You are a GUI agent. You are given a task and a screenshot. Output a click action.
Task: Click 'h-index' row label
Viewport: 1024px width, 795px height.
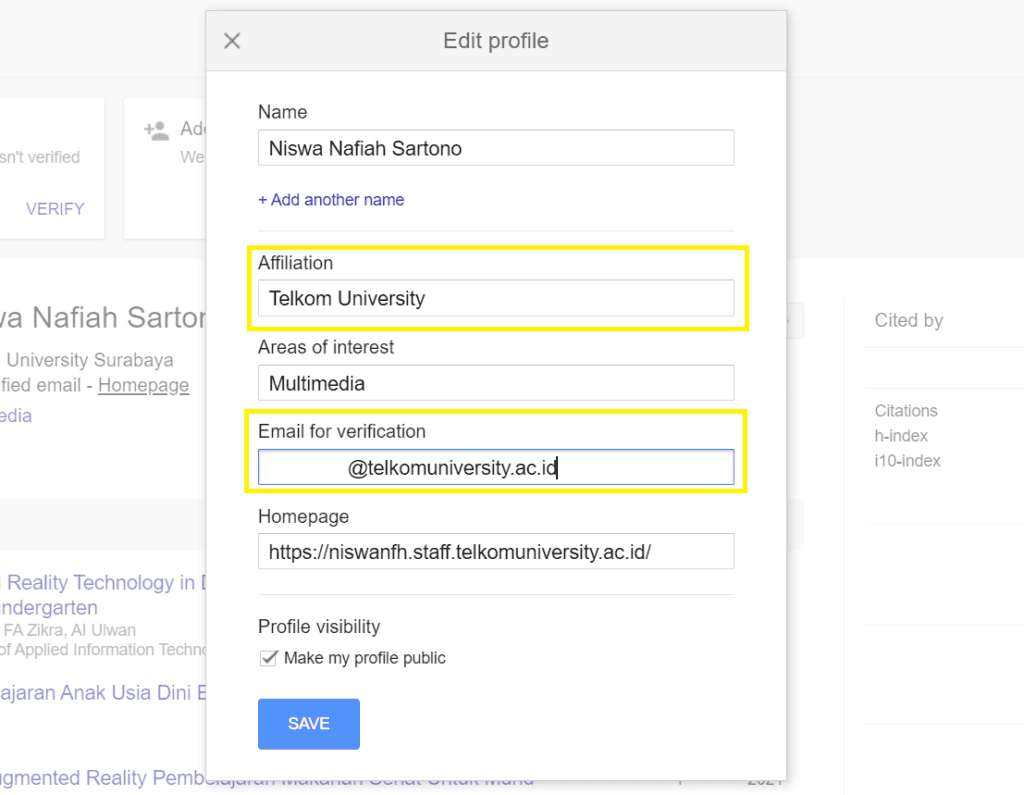pos(901,436)
